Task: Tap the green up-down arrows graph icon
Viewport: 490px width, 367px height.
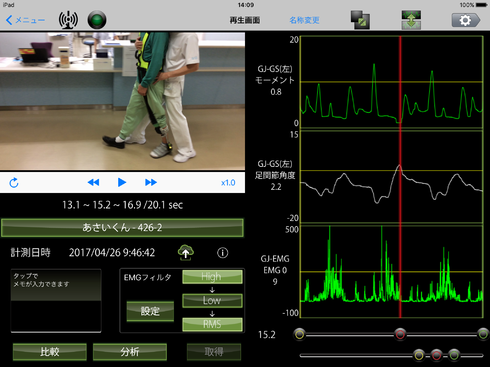Action: (x=411, y=20)
